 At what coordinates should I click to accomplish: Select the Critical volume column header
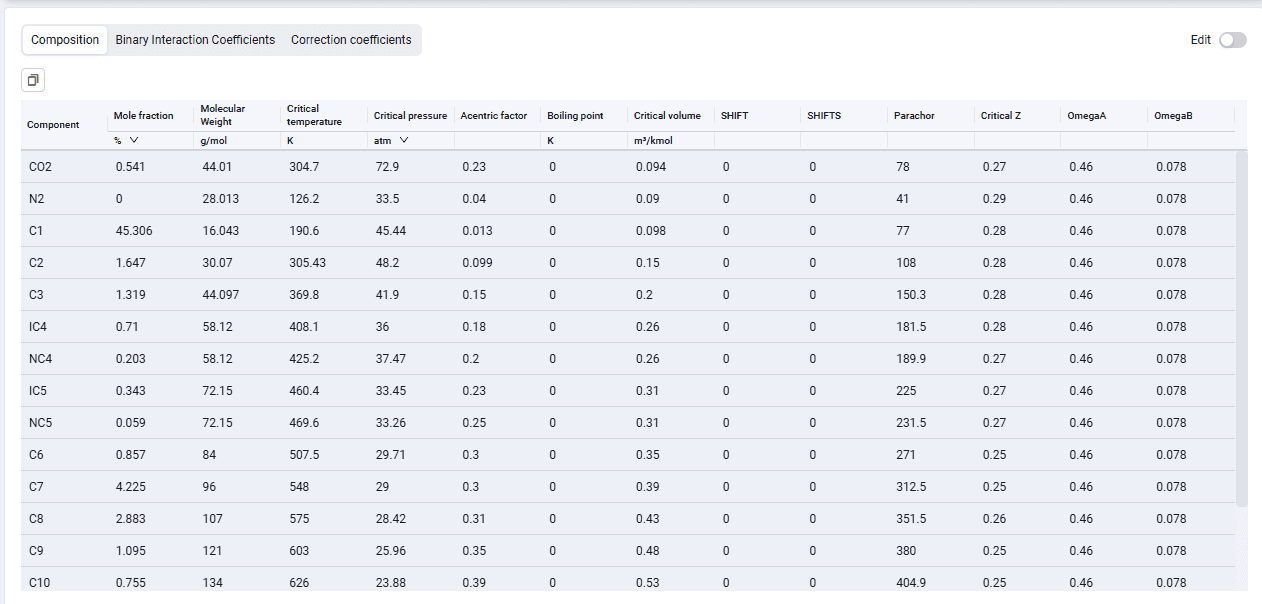pos(667,116)
